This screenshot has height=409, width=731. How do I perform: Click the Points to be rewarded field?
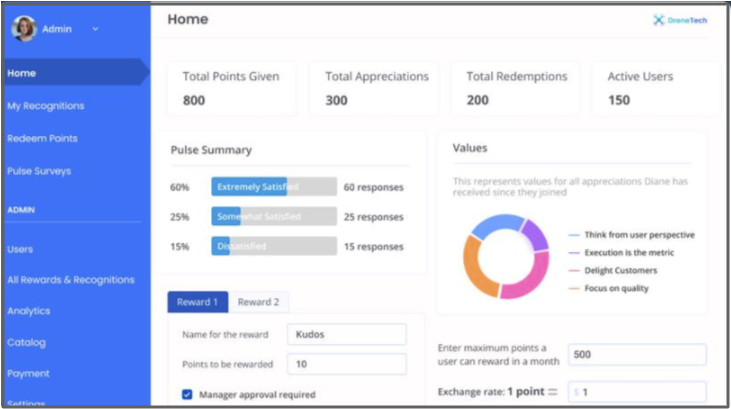346,364
